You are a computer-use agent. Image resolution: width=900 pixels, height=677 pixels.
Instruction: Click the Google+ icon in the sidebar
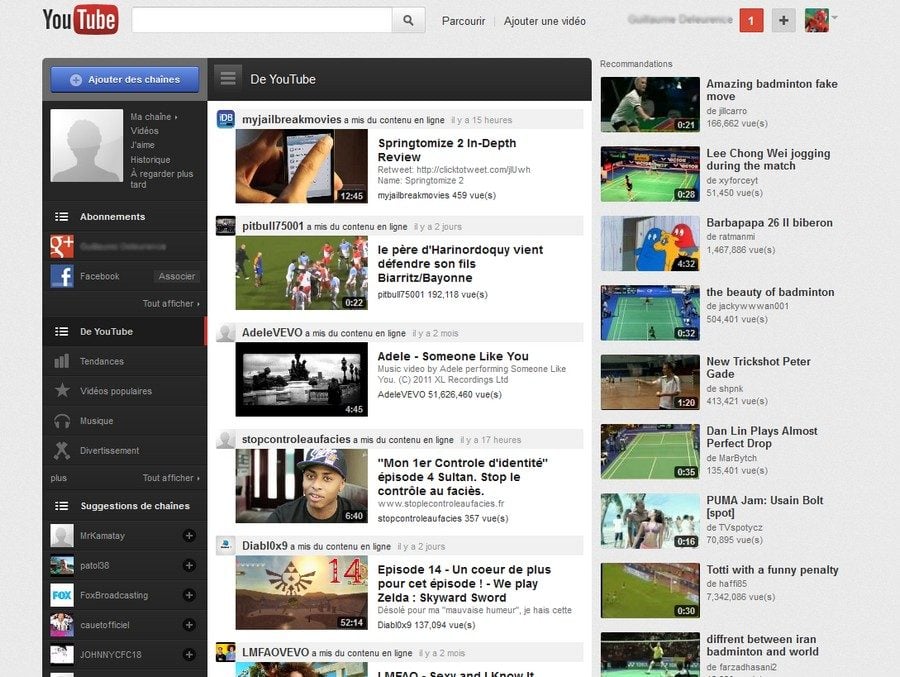(x=62, y=246)
